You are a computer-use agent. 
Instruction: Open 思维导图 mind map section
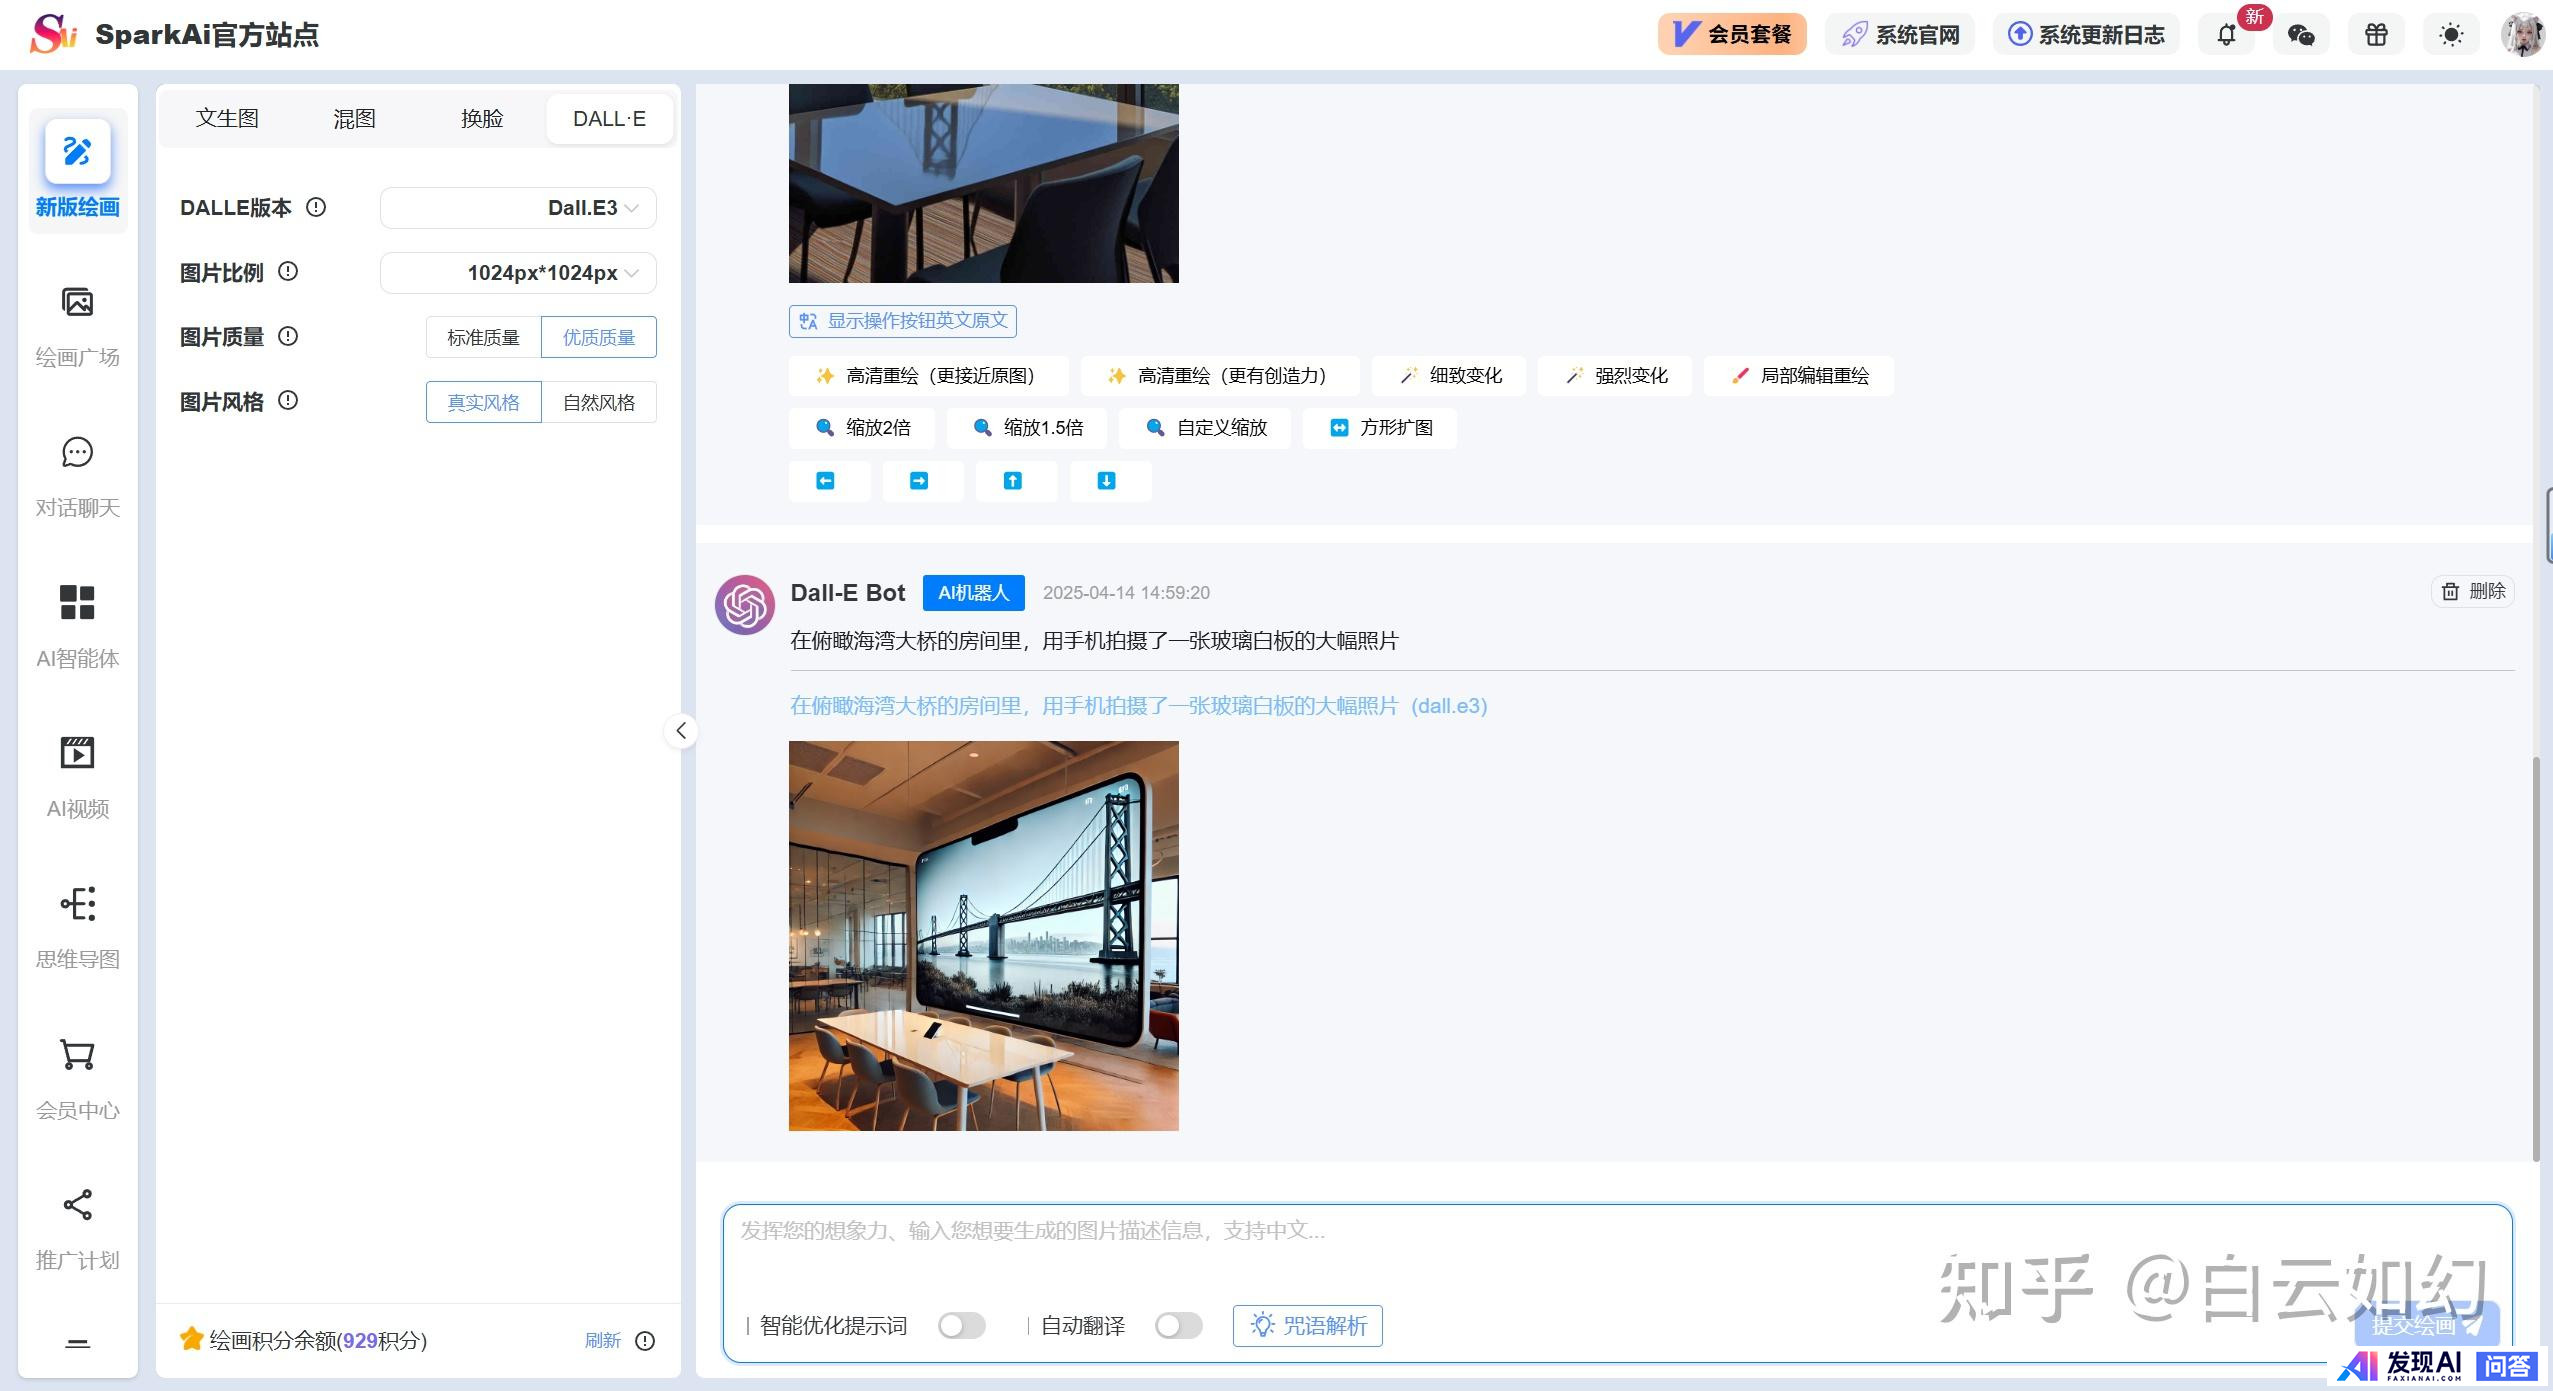[78, 927]
